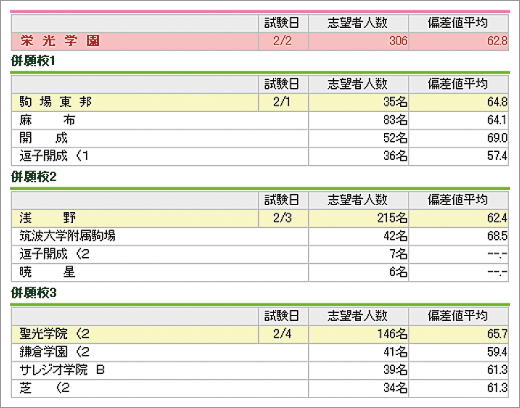Click the 69.0 deviation value
Screen dimensions: 520x408
(497, 138)
